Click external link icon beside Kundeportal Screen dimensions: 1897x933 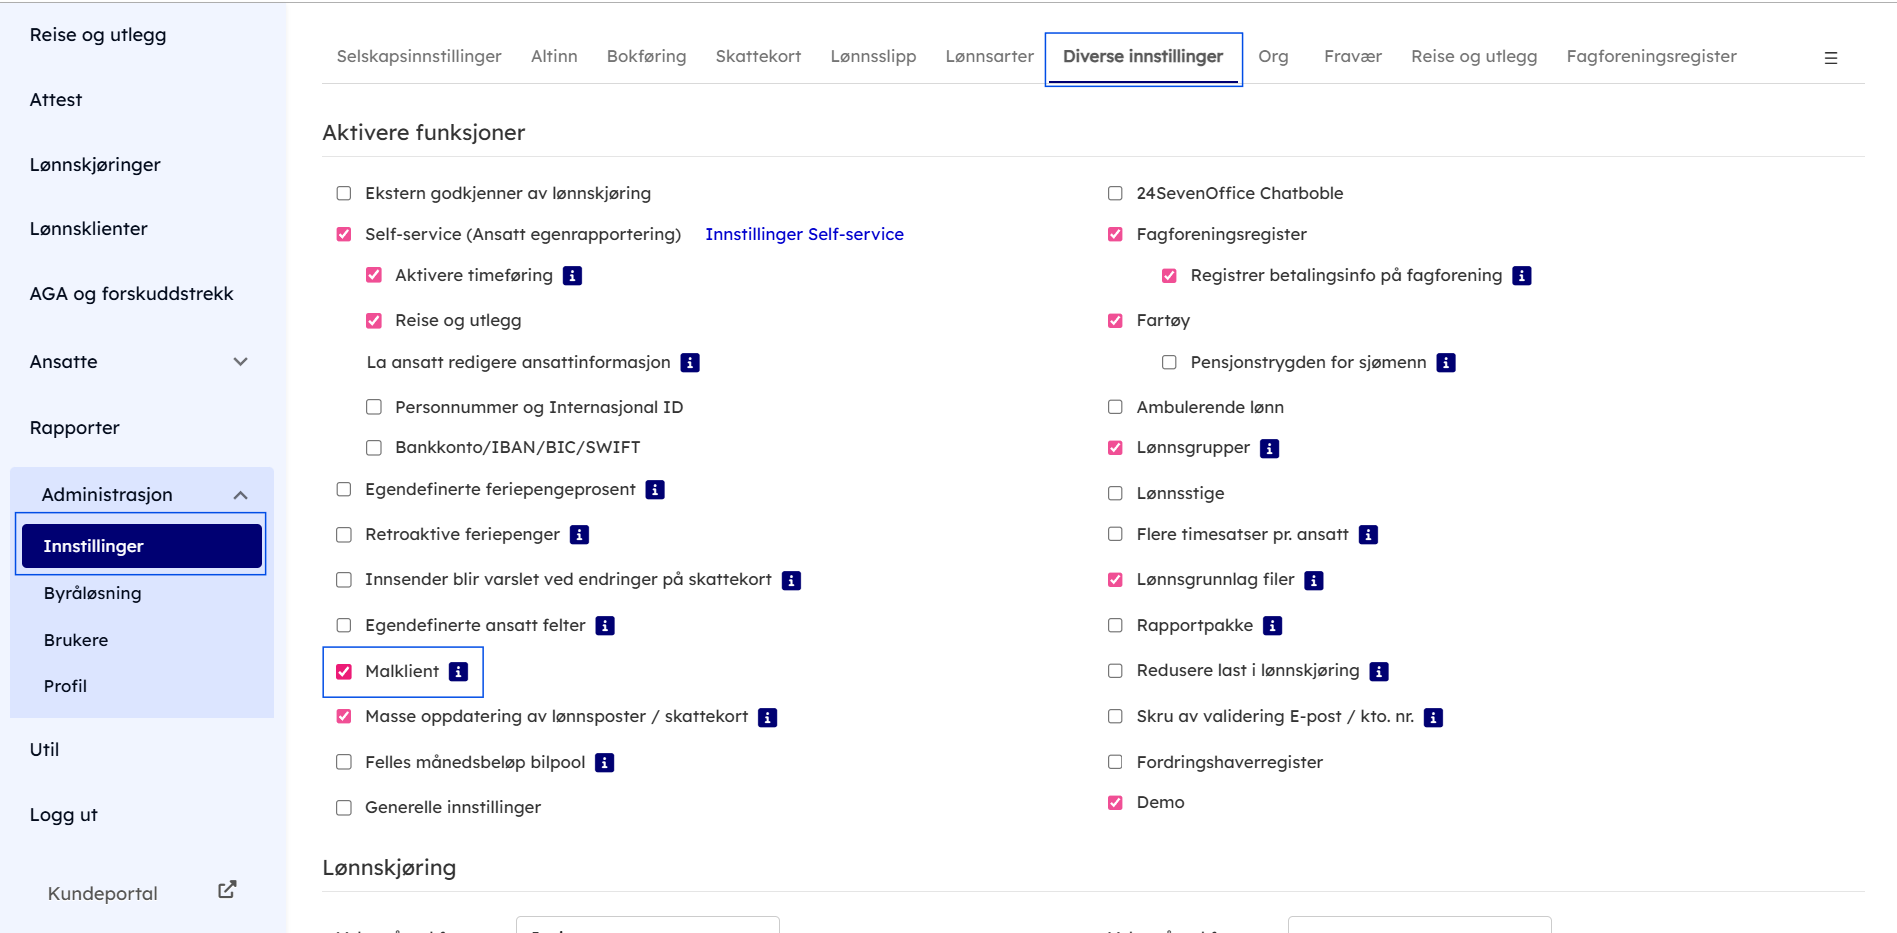227,889
